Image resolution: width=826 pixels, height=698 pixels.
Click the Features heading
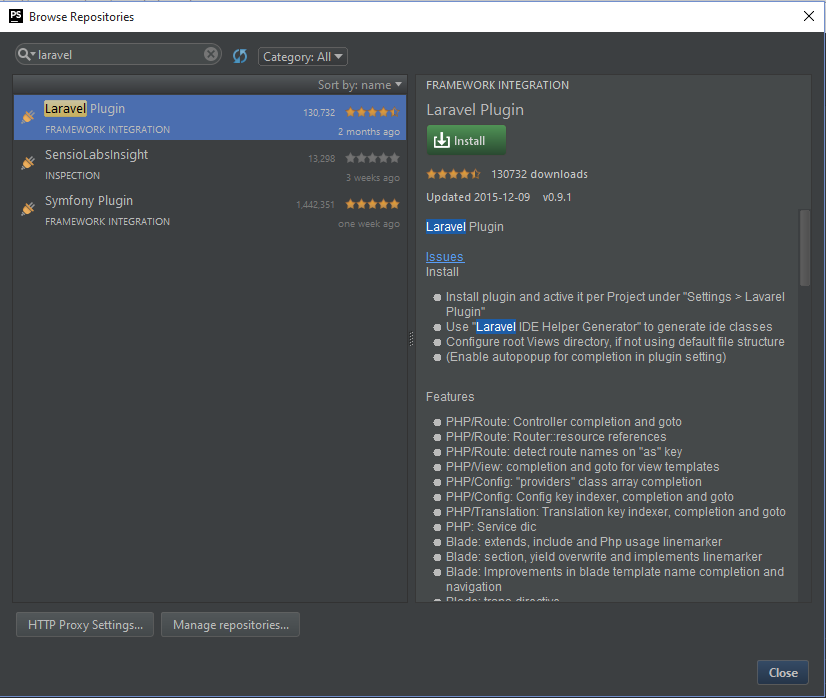coord(450,397)
